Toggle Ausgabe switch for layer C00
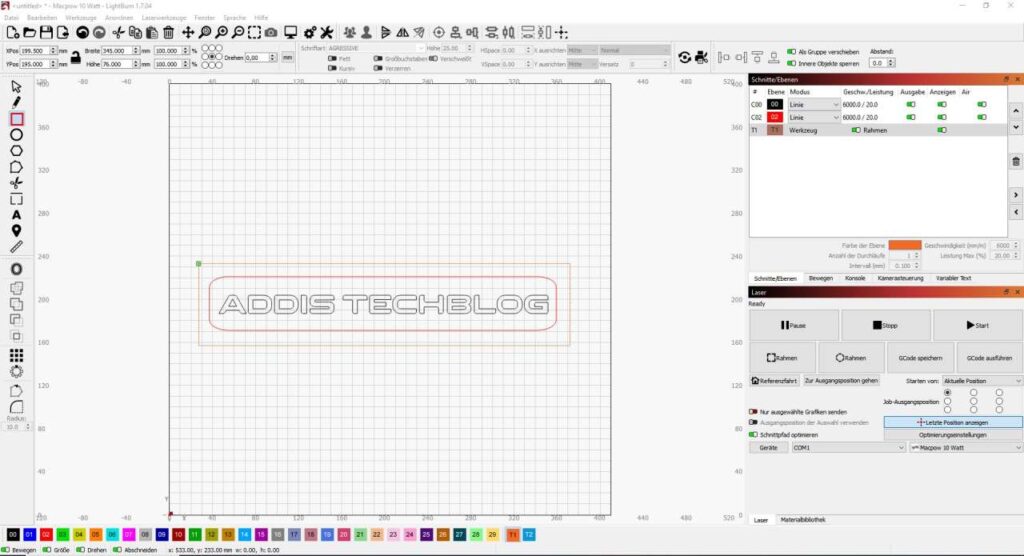This screenshot has height=556, width=1024. coord(911,105)
